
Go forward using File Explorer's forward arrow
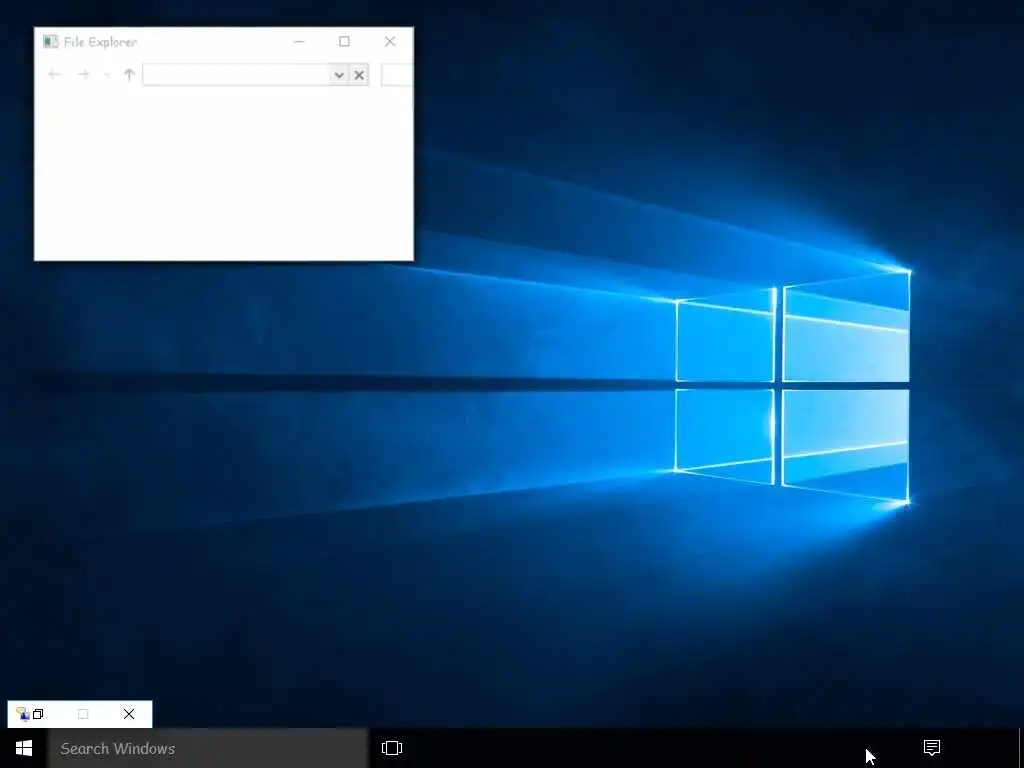[x=83, y=74]
